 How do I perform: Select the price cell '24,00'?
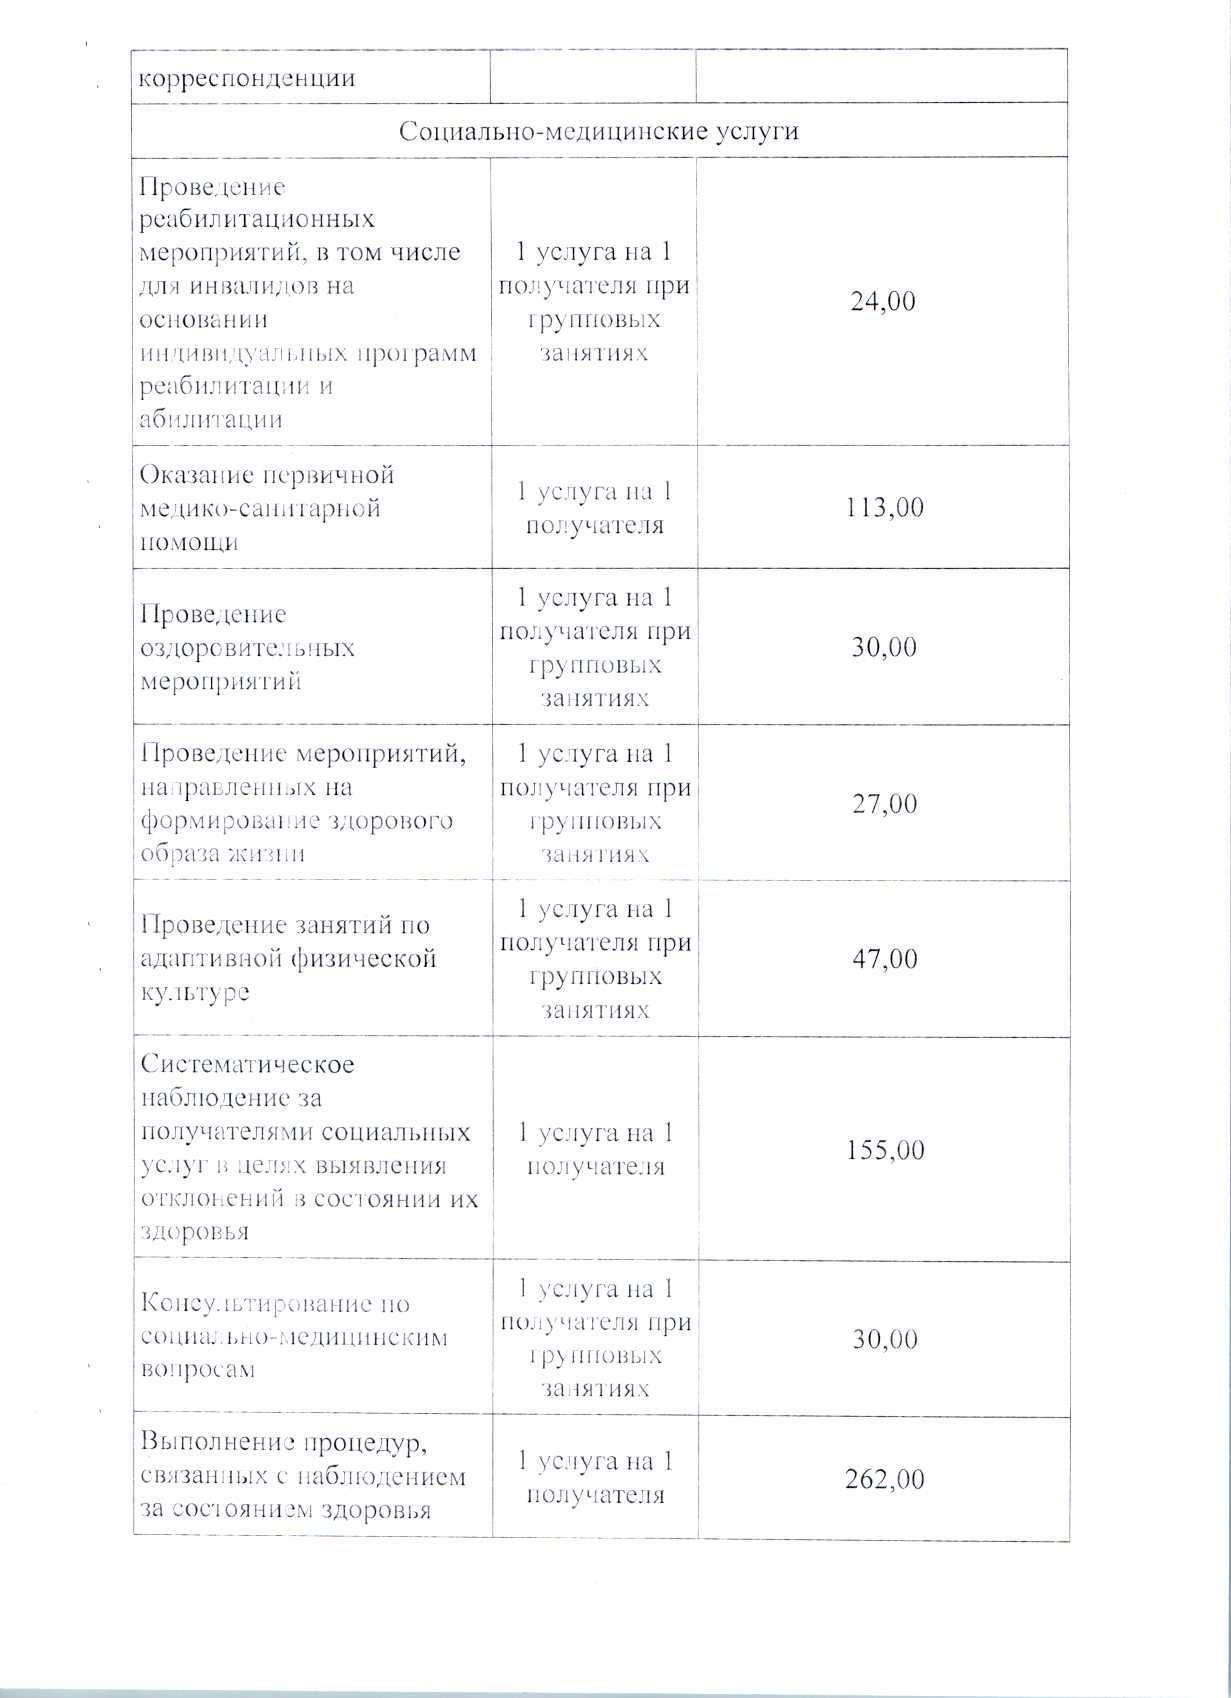(x=883, y=301)
